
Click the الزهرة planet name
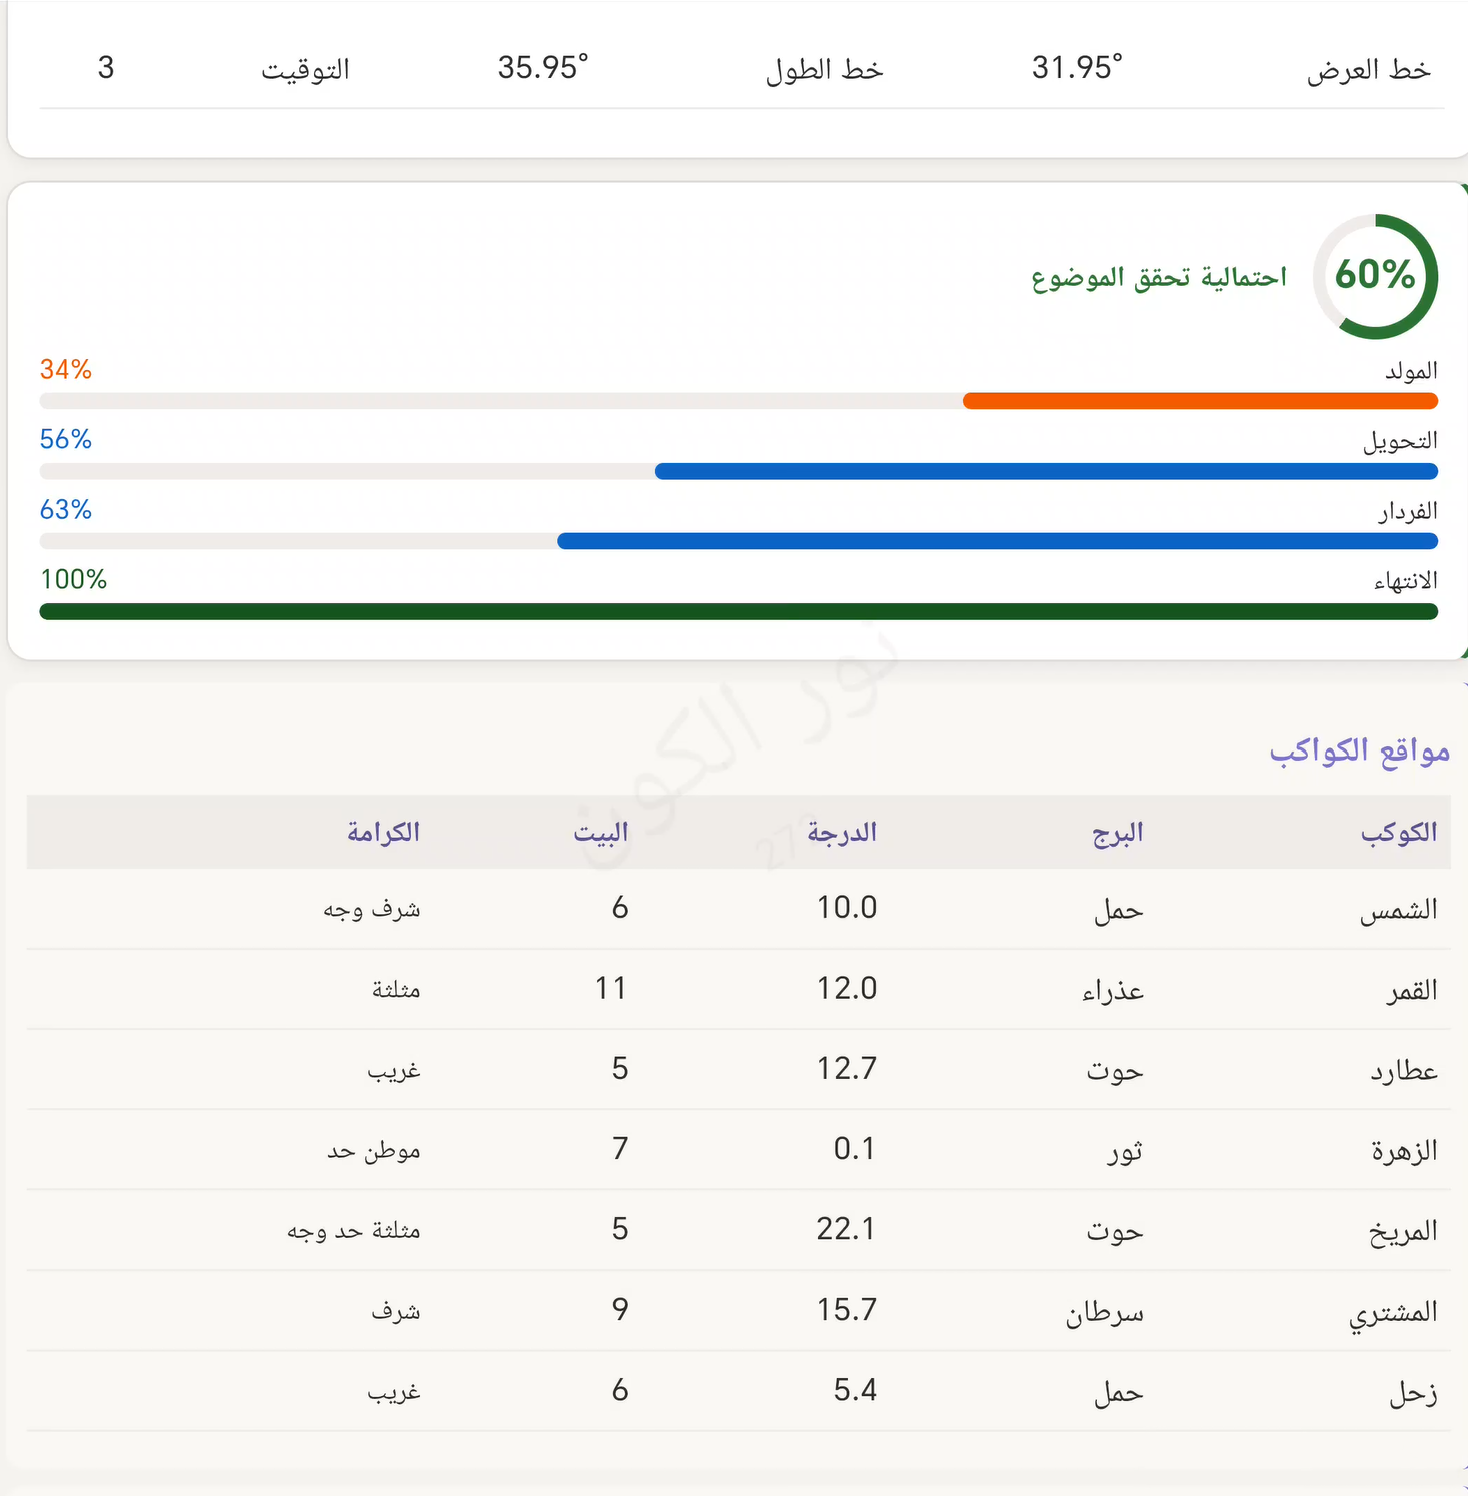[1403, 1150]
